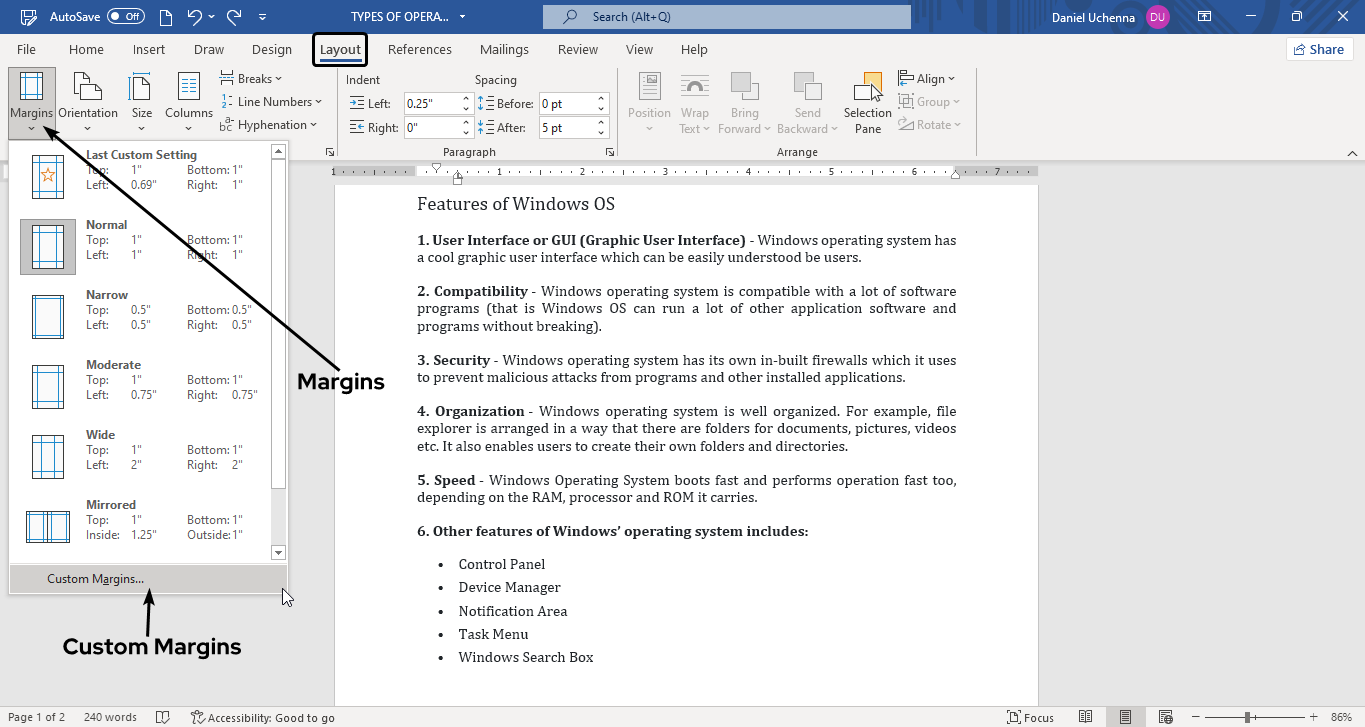
Task: Switch to the References tab
Action: coord(419,50)
